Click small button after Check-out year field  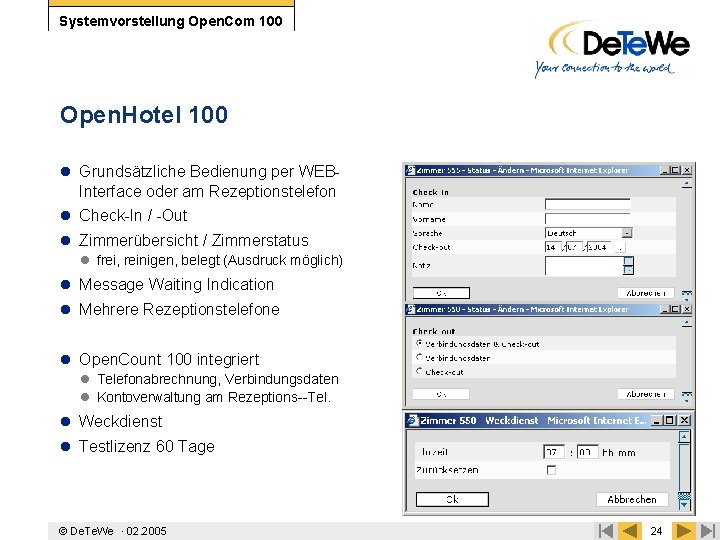[x=620, y=248]
